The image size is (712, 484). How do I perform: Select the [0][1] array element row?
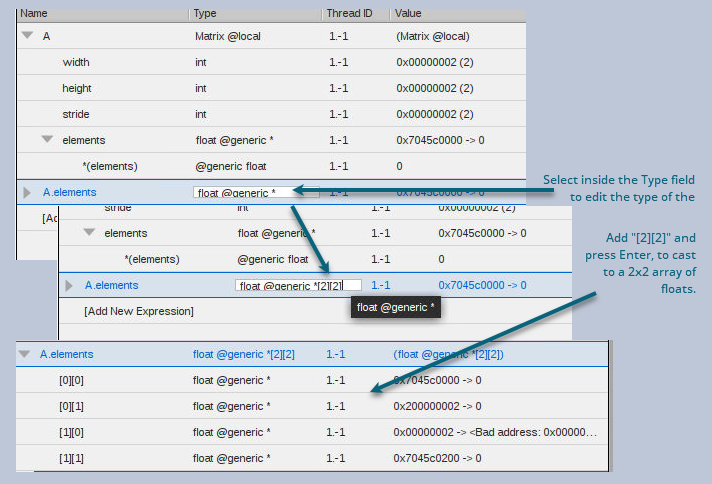[72, 406]
